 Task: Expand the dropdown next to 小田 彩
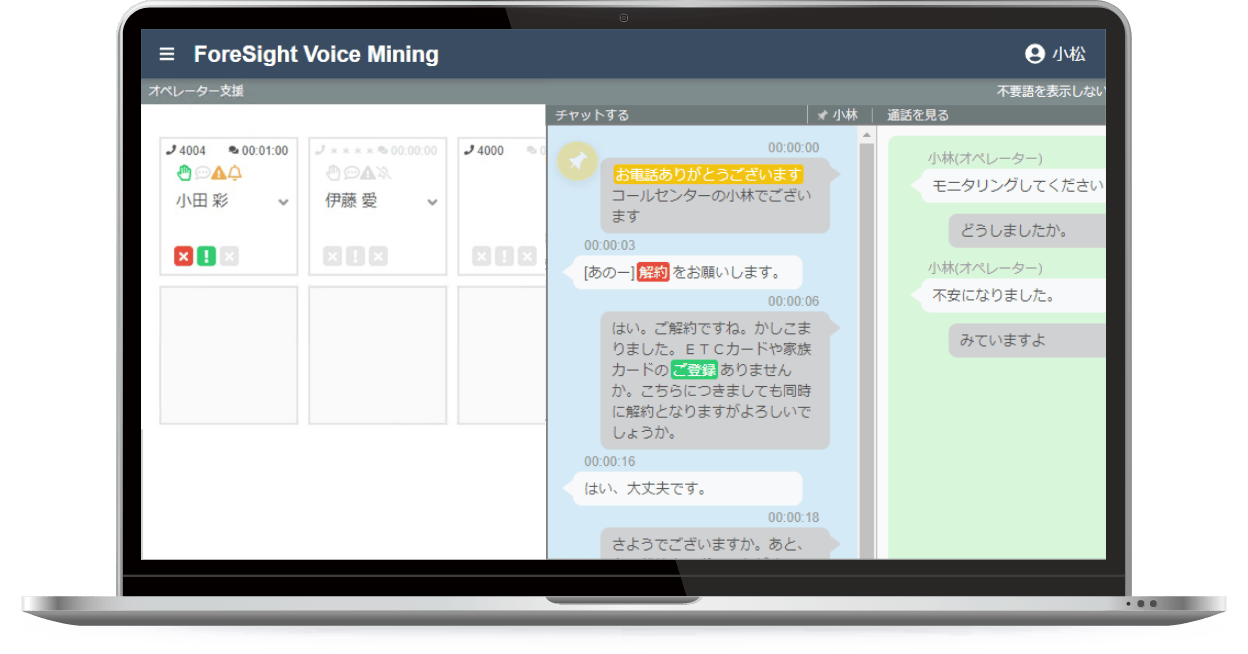pyautogui.click(x=283, y=202)
